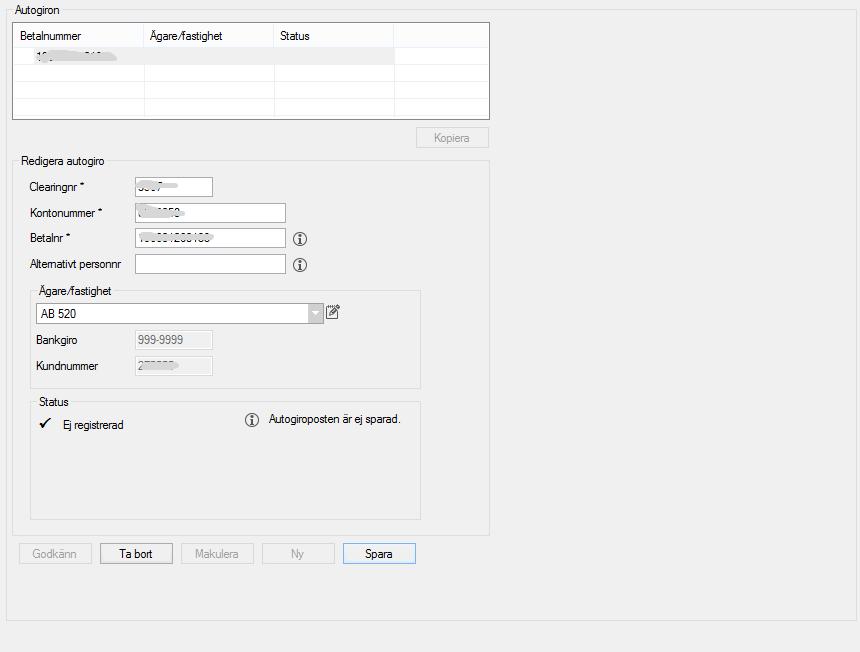Sort by Status column header
The image size is (860, 652).
click(x=333, y=36)
